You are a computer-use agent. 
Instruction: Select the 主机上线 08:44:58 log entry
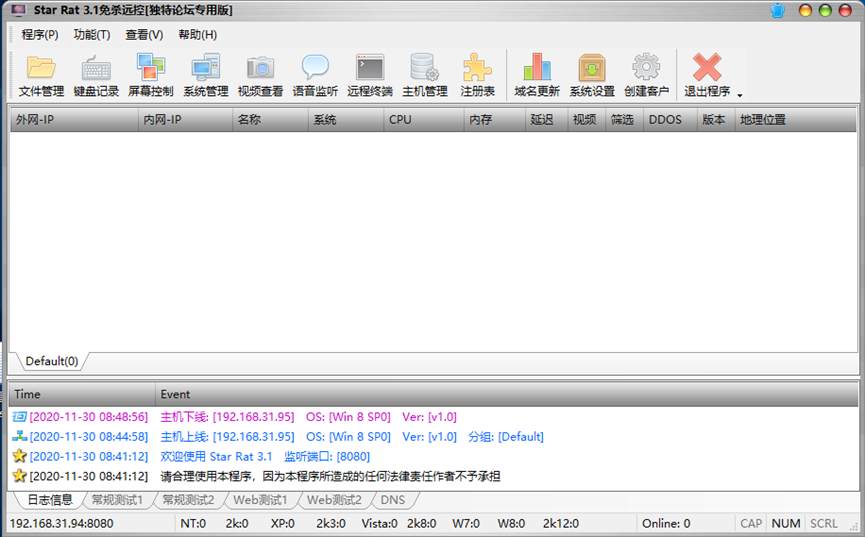434,437
